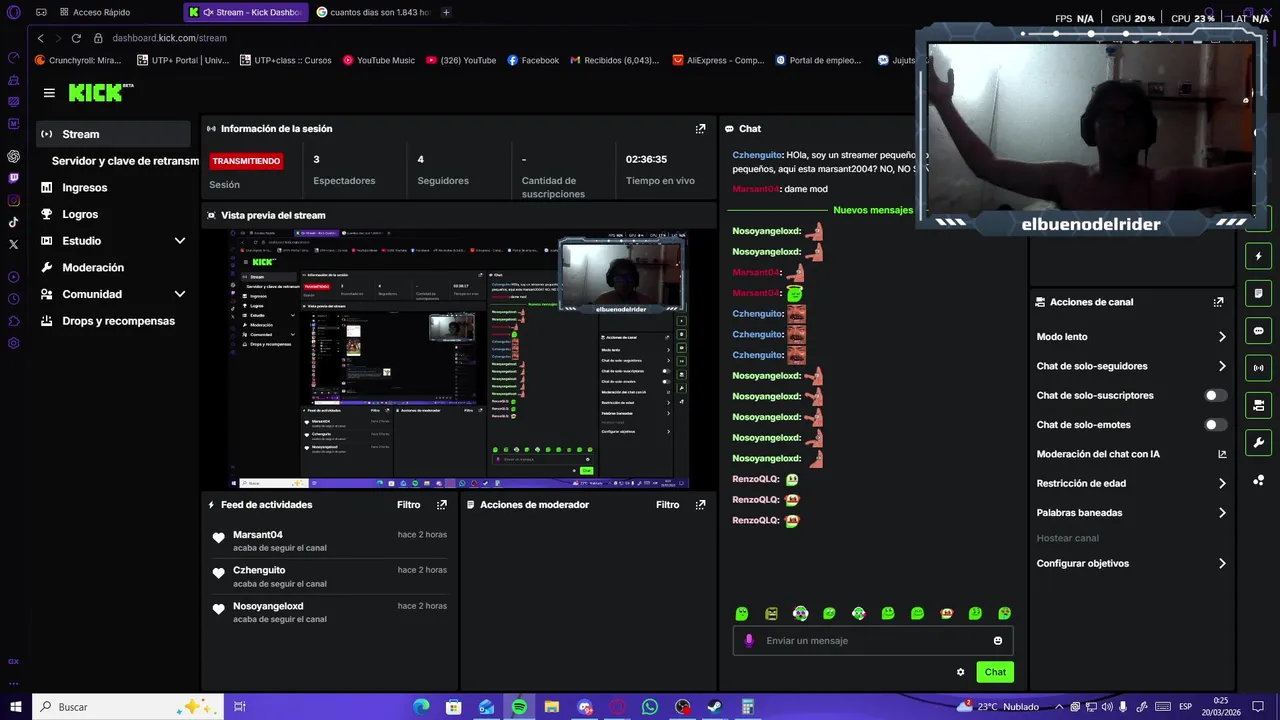The width and height of the screenshot is (1280, 720).
Task: Toggle Chat de solo-emotes switch
Action: [1215, 425]
